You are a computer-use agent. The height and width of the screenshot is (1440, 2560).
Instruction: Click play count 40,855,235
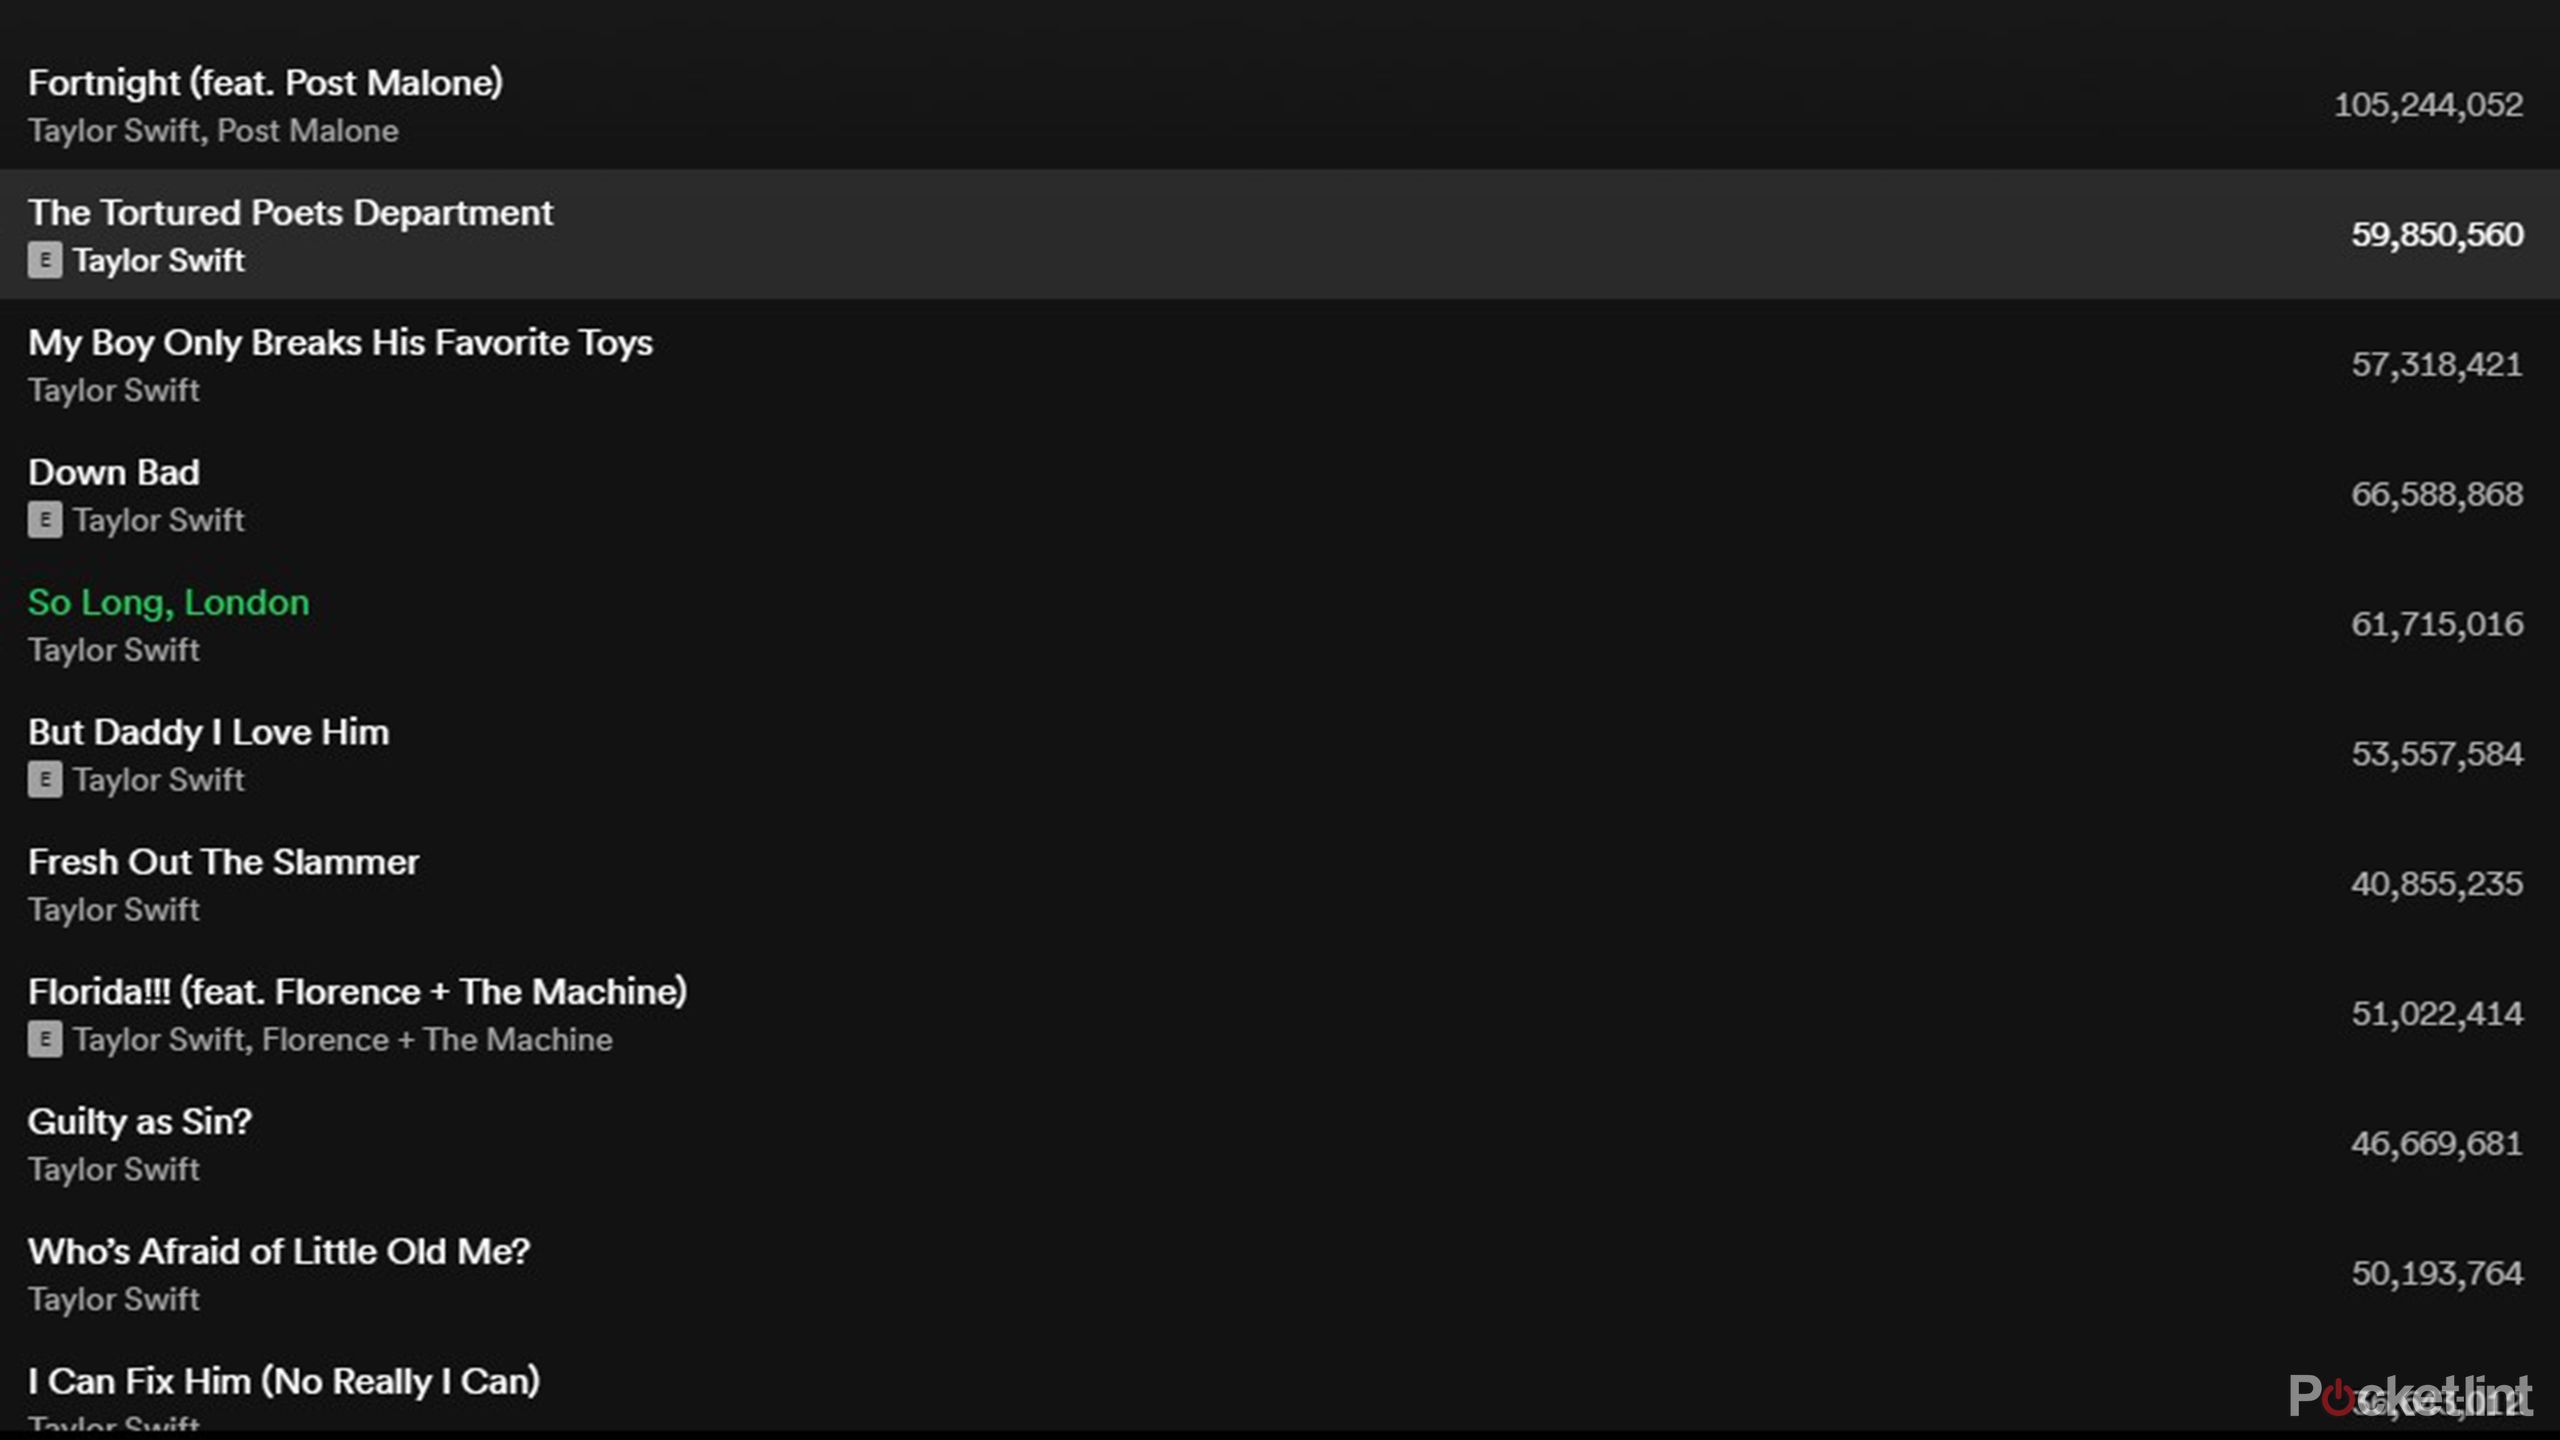(x=2437, y=885)
